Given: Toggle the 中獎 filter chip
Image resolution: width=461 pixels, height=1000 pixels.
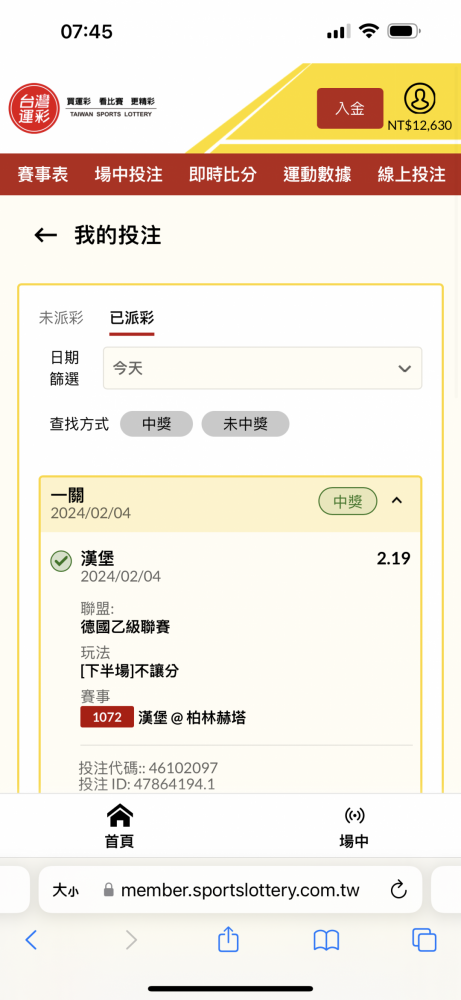Looking at the screenshot, I should (156, 424).
